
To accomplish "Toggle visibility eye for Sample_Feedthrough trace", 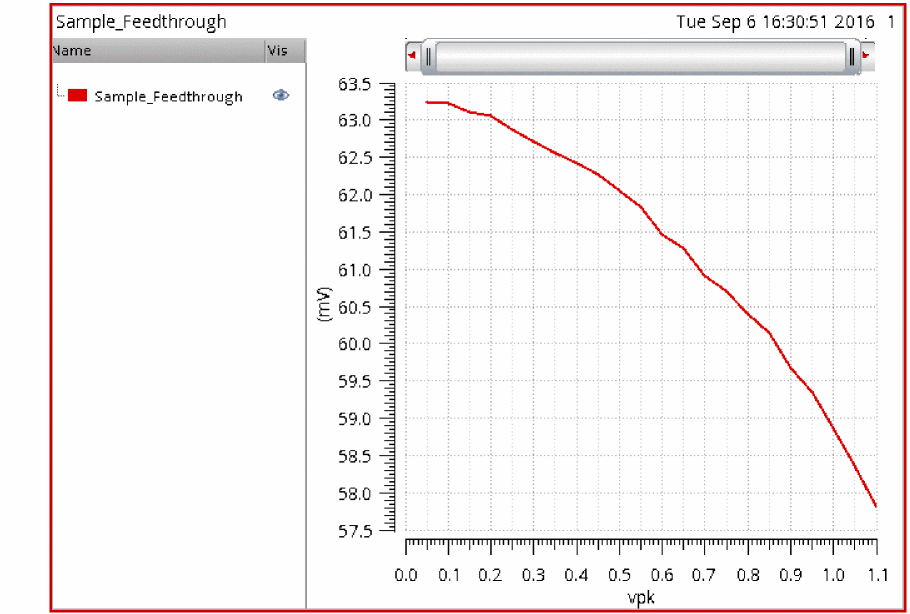I will pyautogui.click(x=281, y=95).
